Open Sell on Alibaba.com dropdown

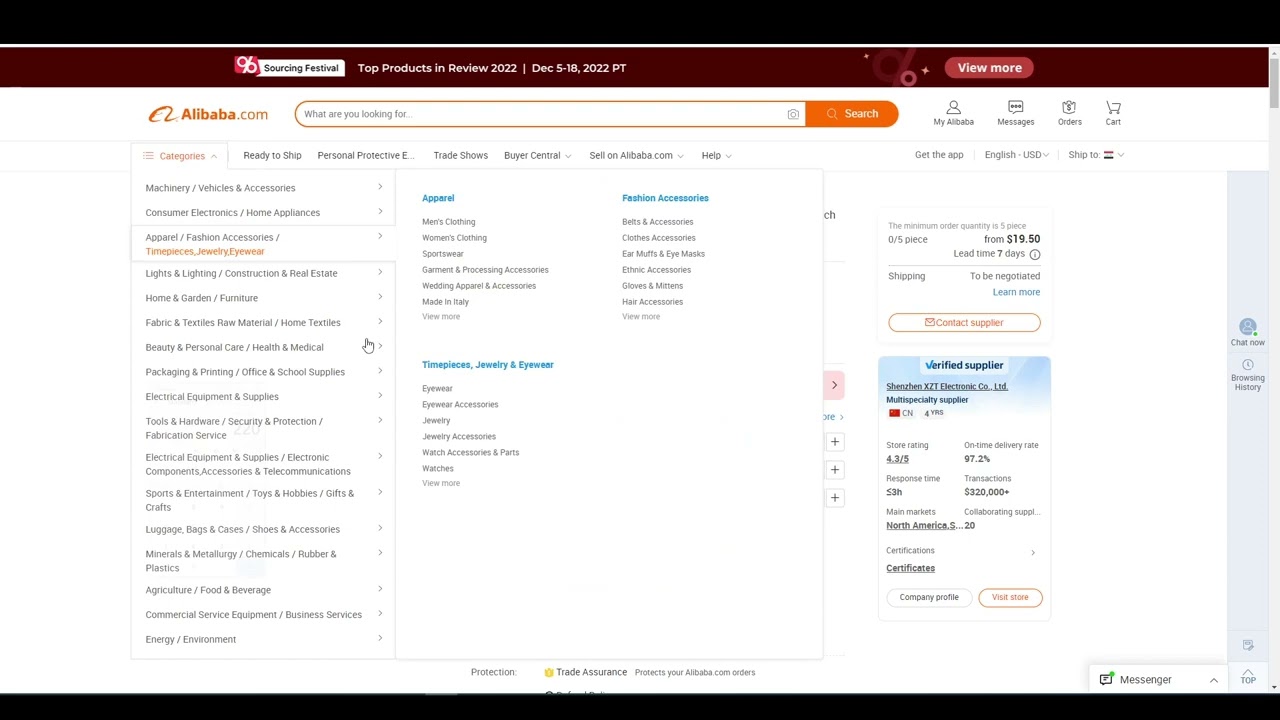point(636,155)
